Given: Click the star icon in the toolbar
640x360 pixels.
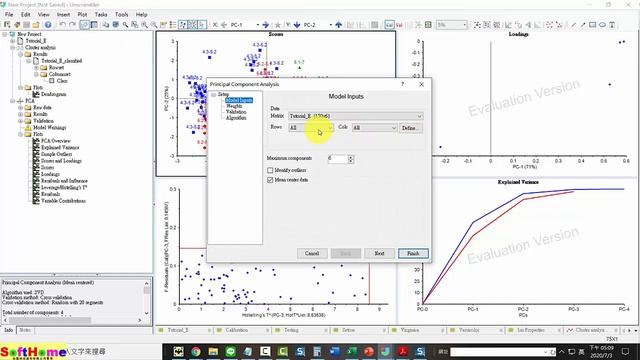Looking at the screenshot, I should (x=278, y=25).
